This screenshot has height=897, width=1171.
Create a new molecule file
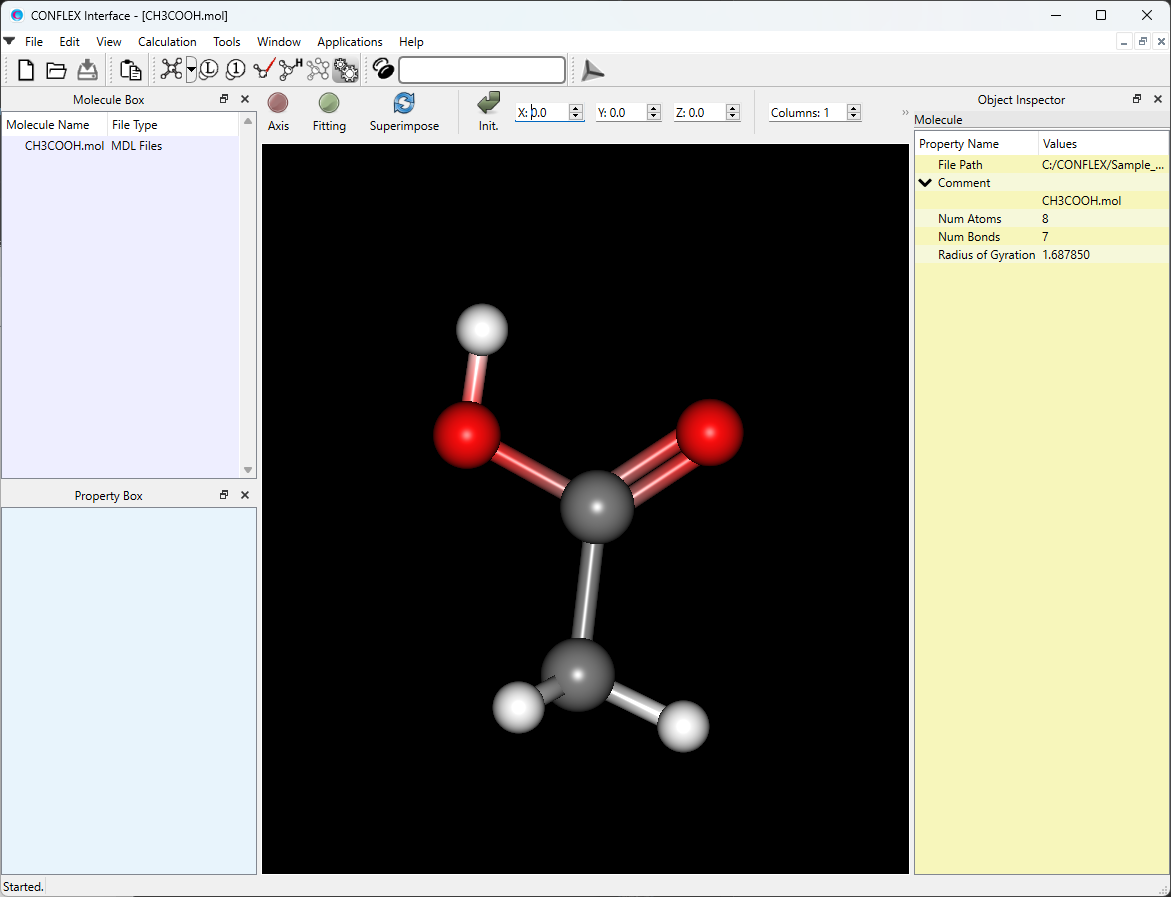[x=25, y=70]
